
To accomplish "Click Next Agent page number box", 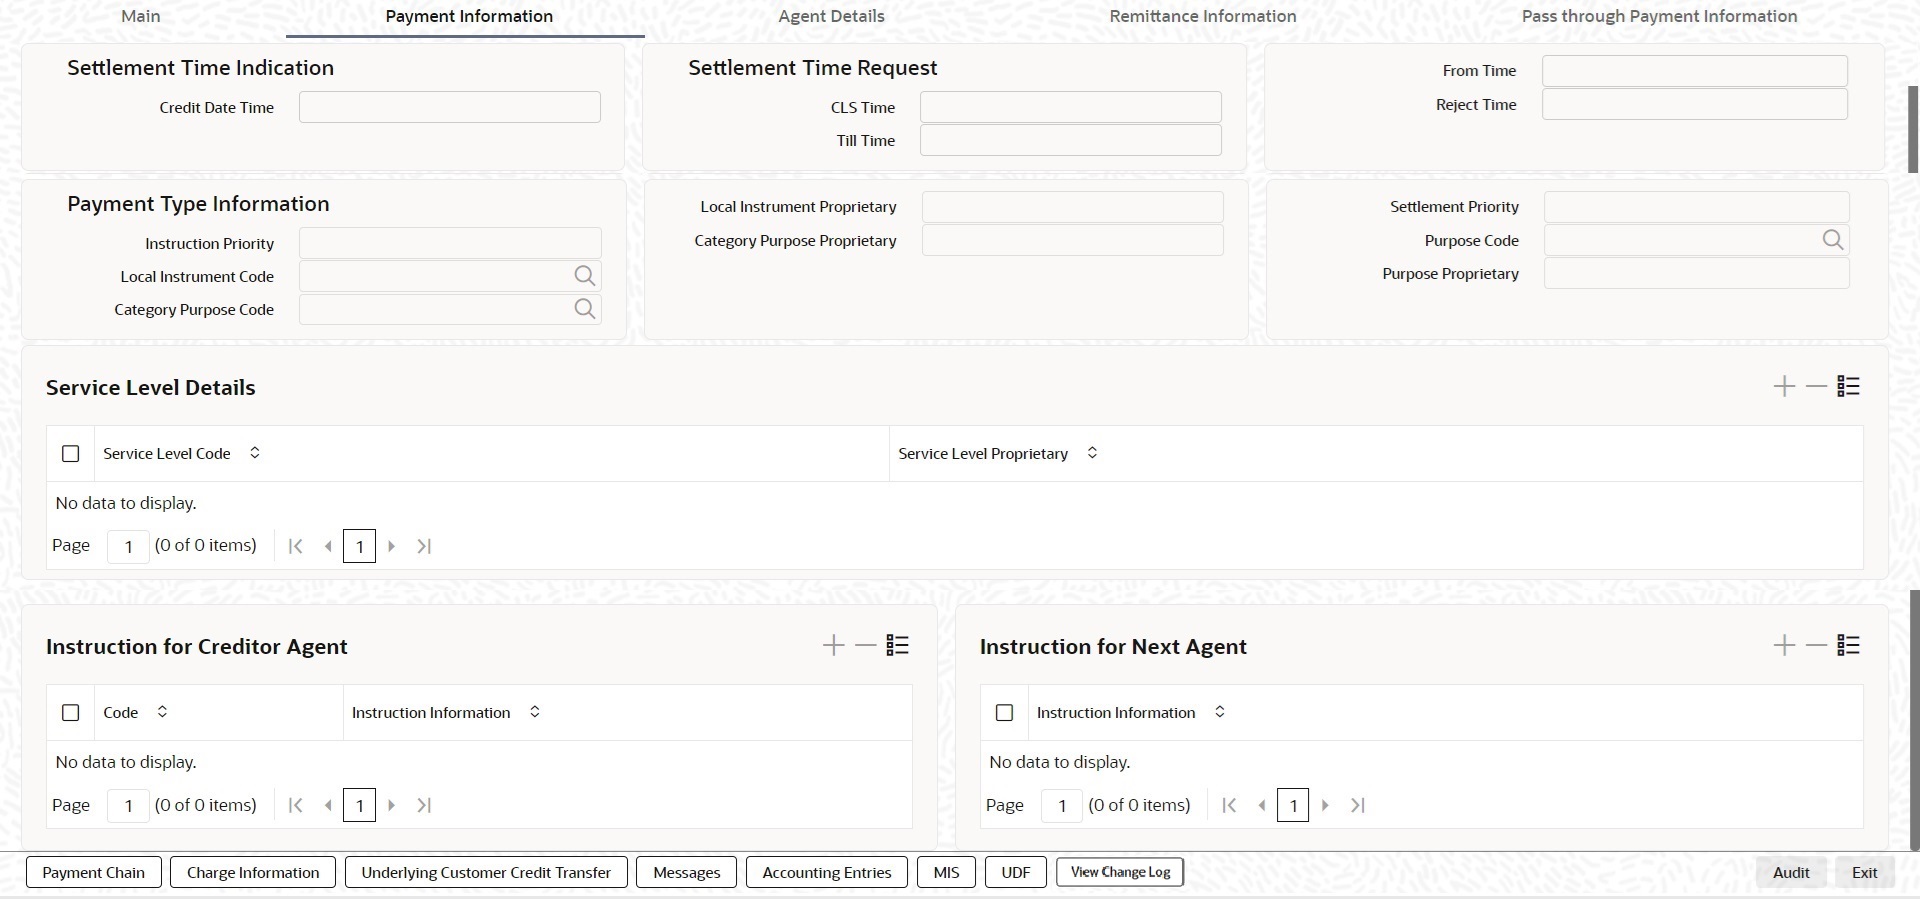I will pyautogui.click(x=1062, y=805).
